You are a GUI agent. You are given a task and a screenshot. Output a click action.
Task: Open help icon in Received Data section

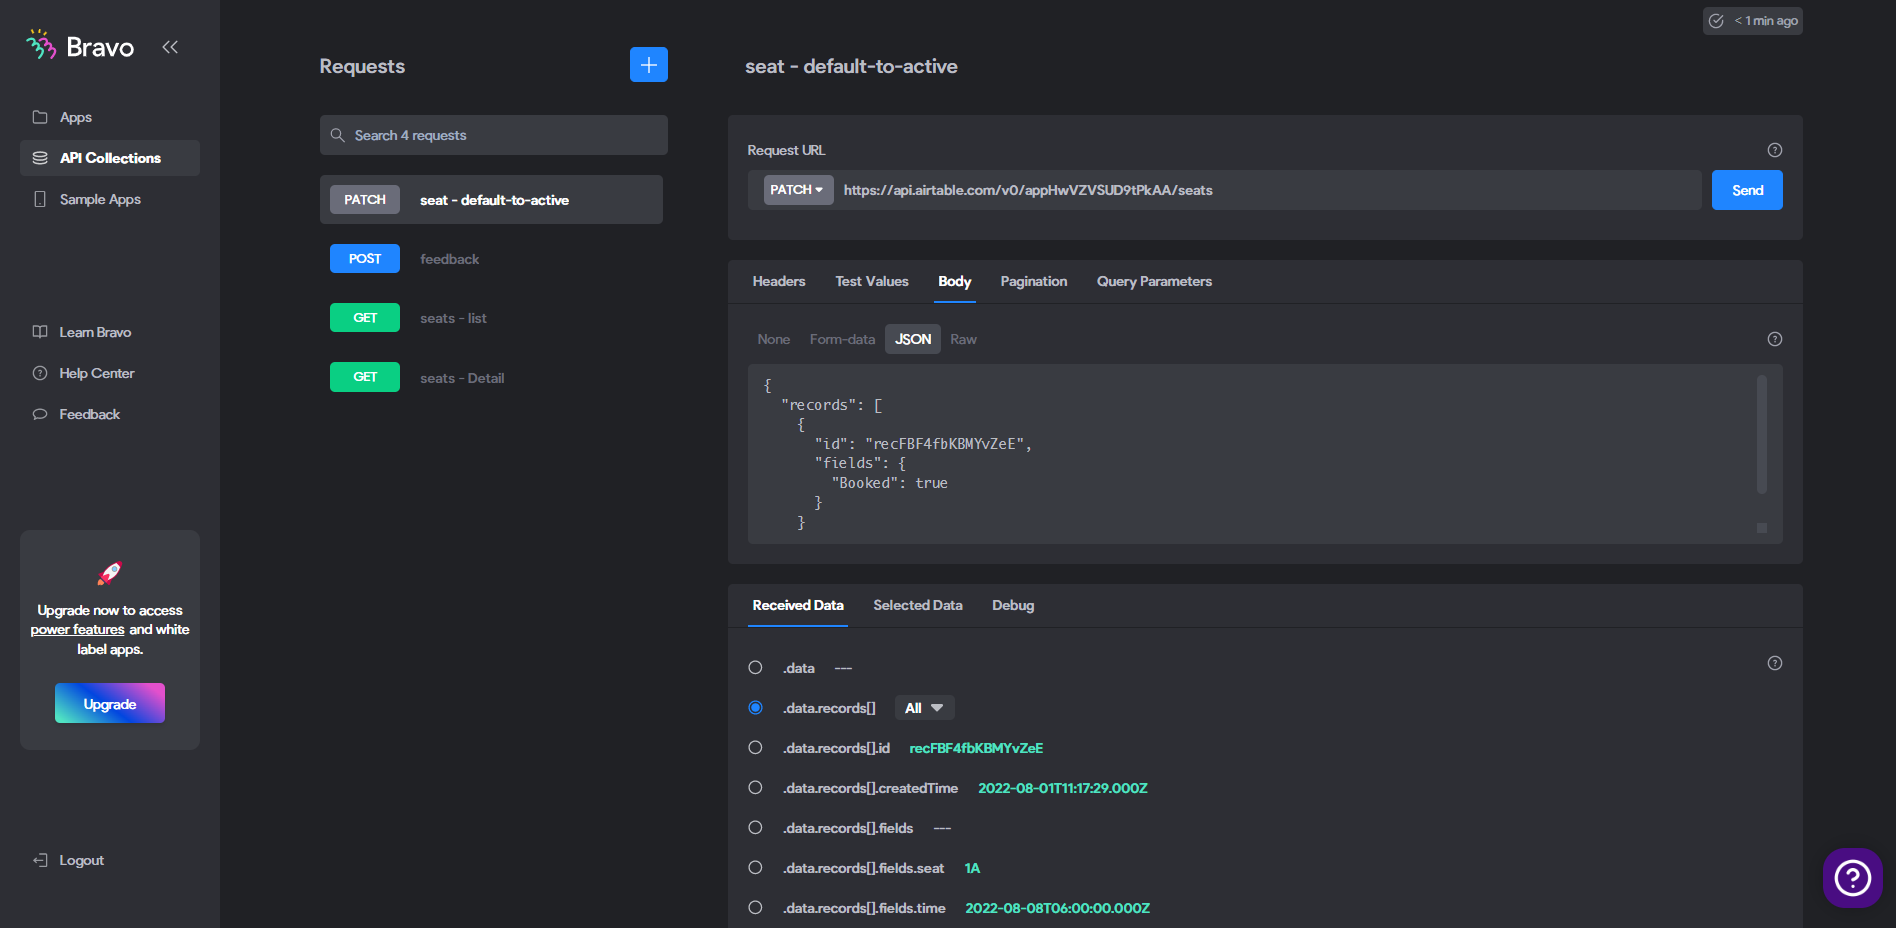pos(1775,663)
